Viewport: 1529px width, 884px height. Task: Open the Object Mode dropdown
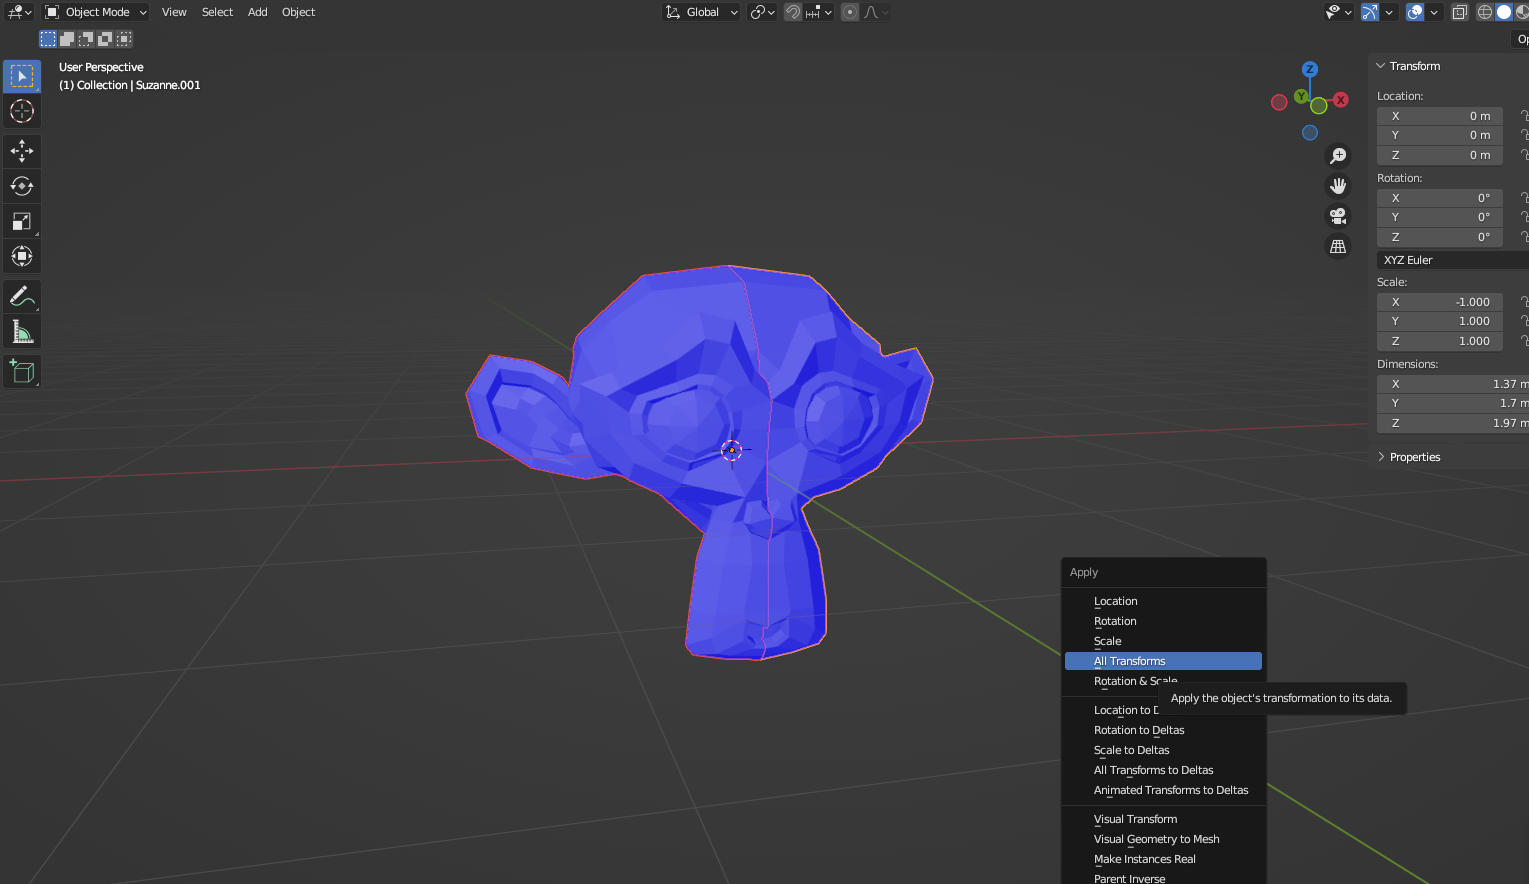point(96,12)
